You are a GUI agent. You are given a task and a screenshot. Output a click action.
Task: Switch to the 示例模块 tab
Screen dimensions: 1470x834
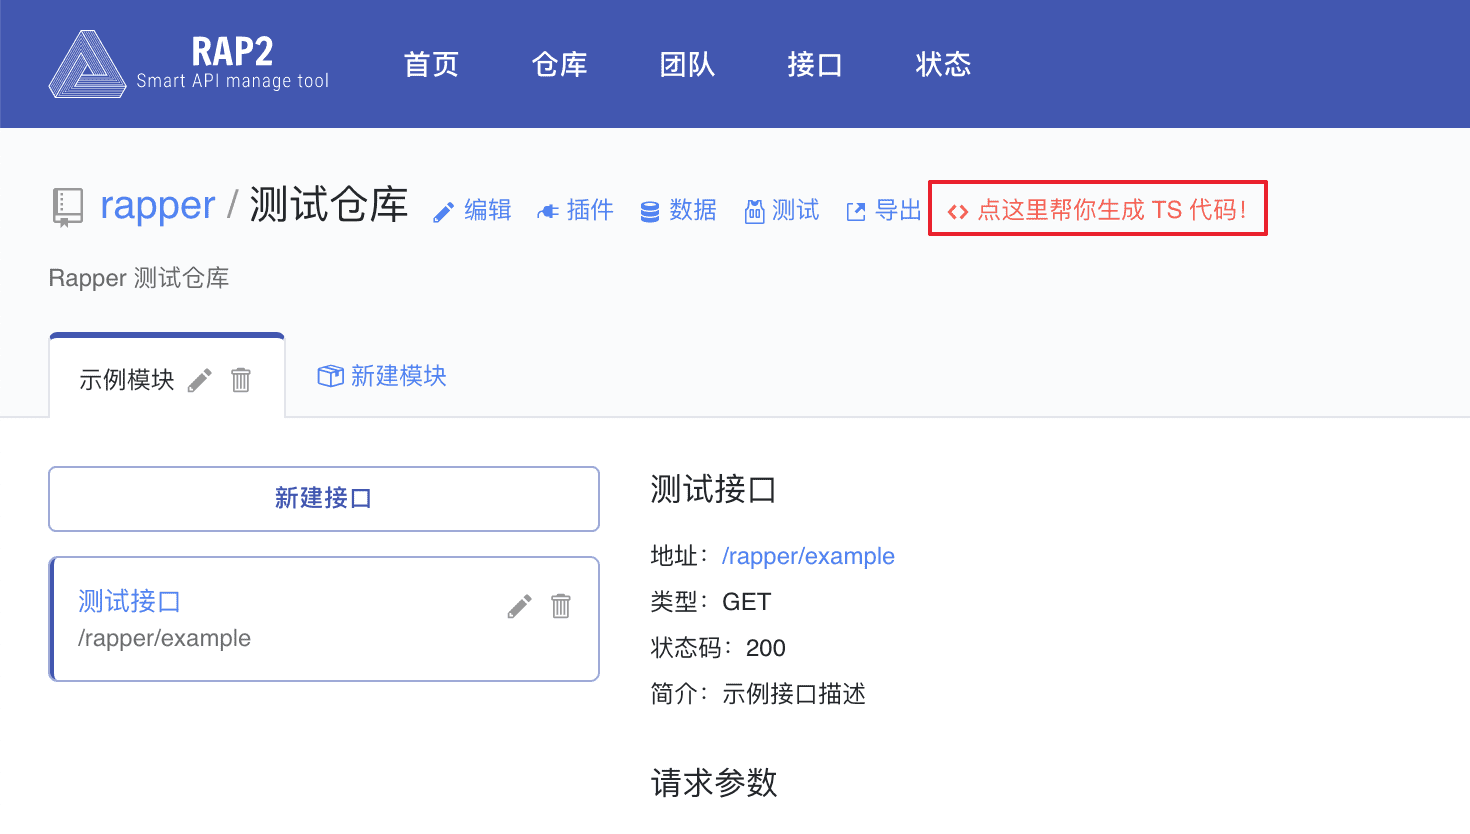pos(127,380)
